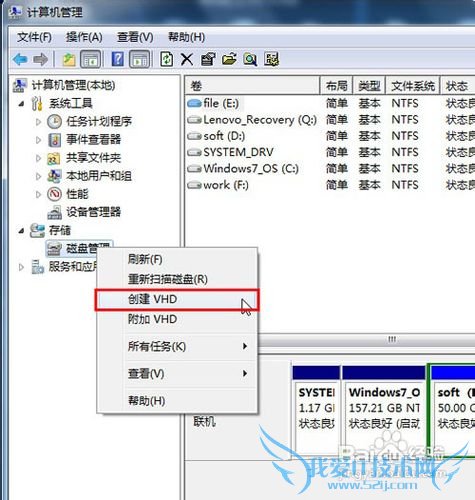Select the work (F:) volume row
The image size is (475, 500).
point(330,185)
